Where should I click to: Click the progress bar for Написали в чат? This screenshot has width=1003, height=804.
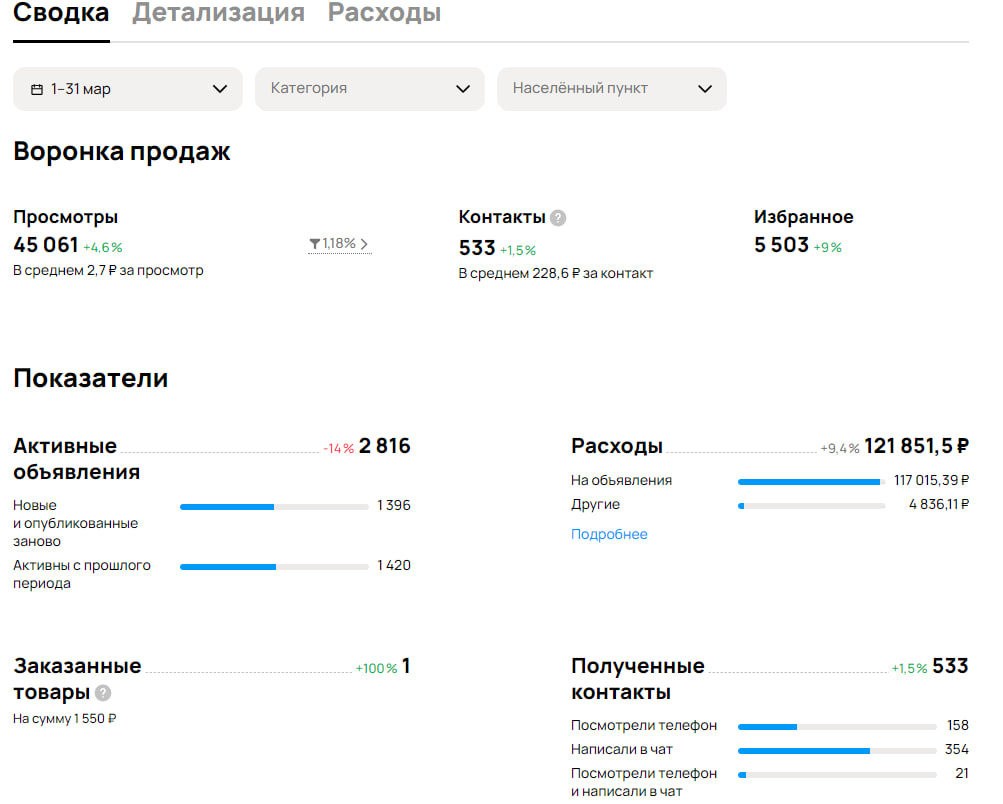point(836,749)
